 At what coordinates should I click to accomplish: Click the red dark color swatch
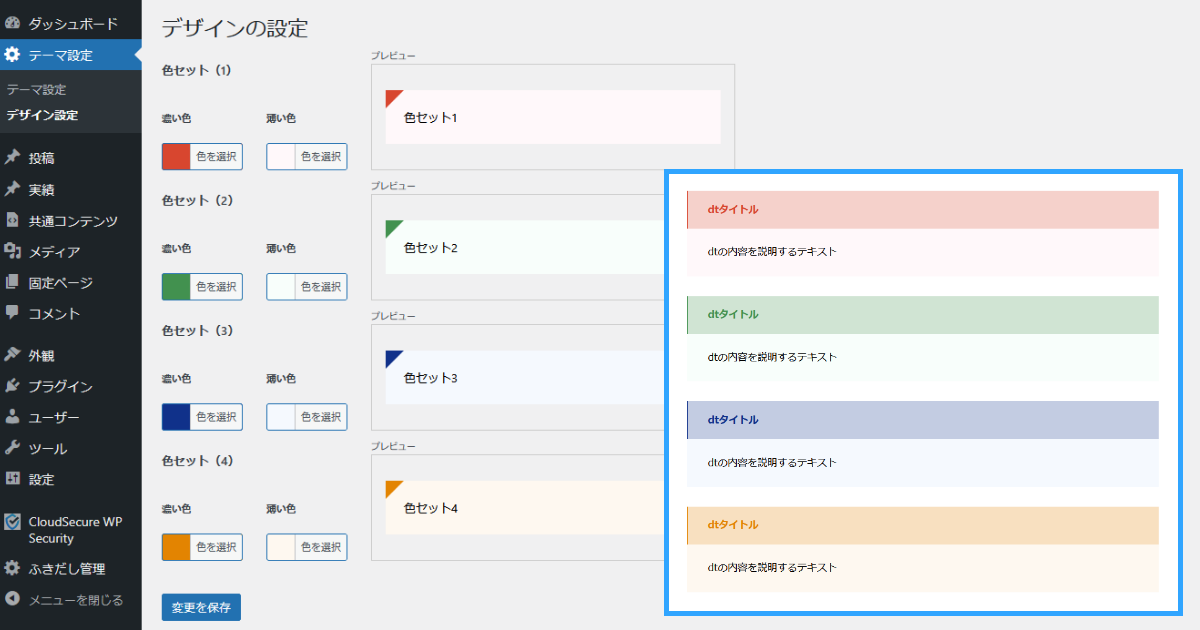(176, 156)
